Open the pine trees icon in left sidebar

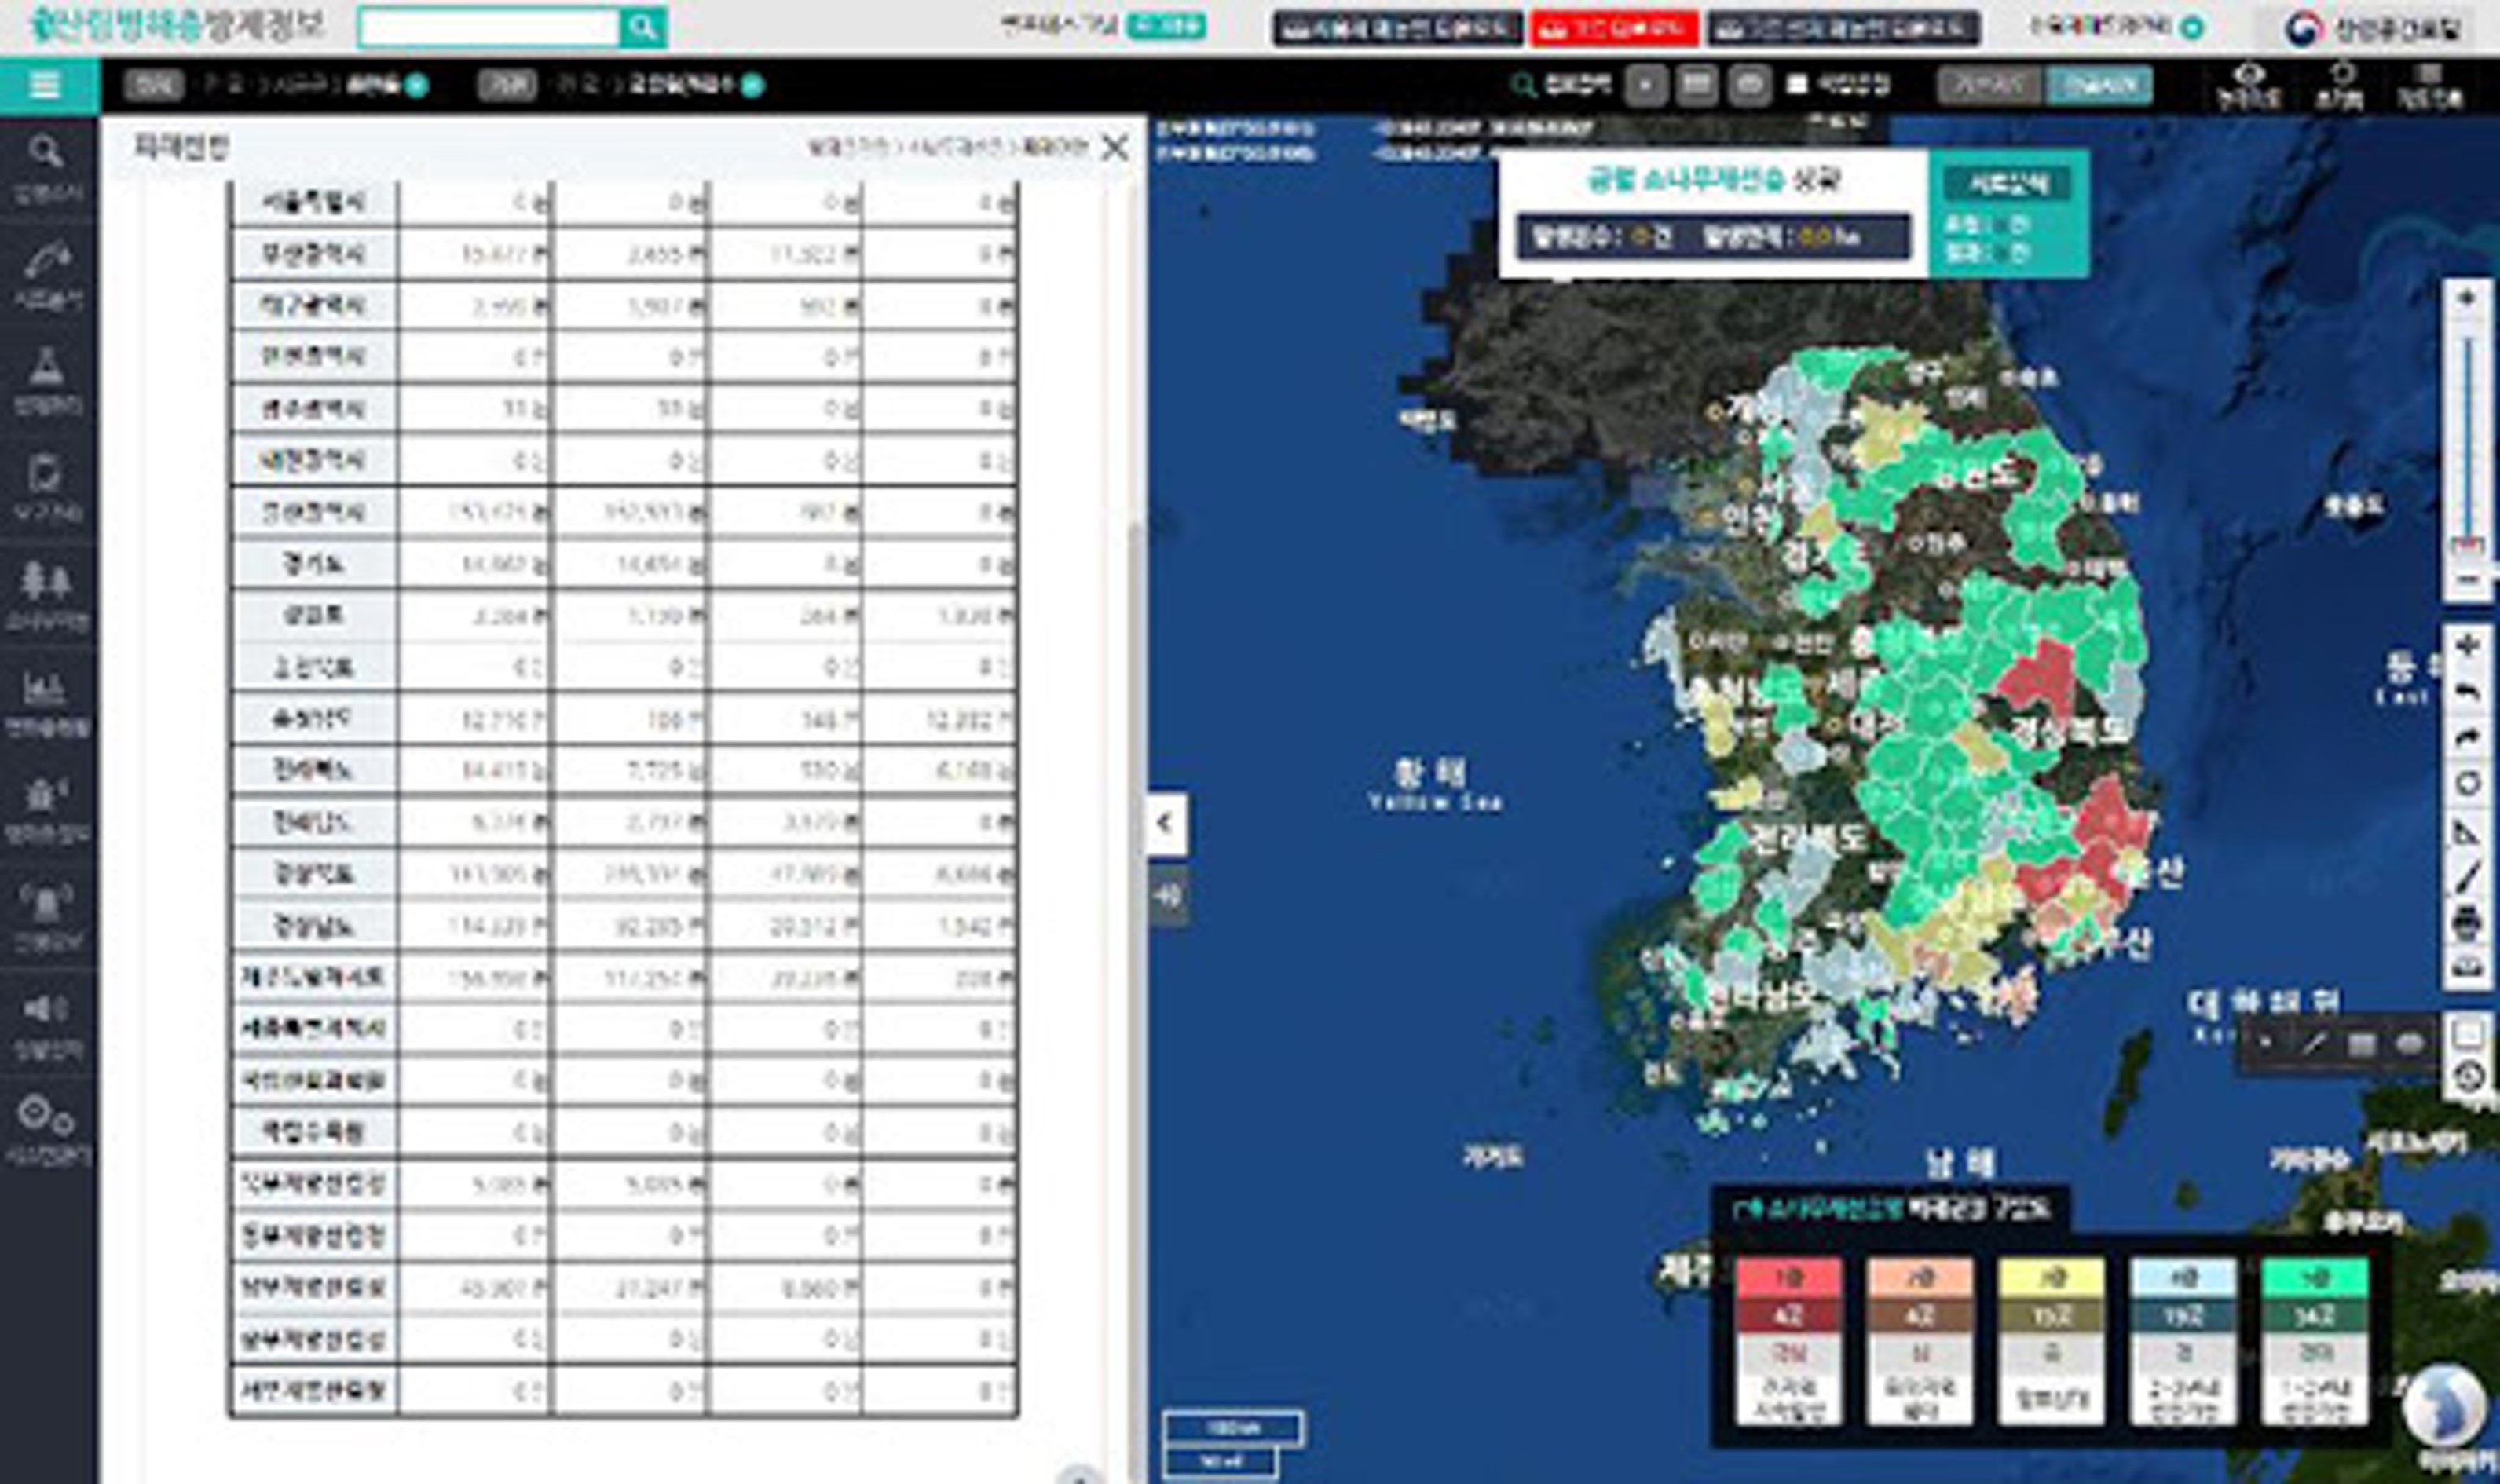pos(47,594)
